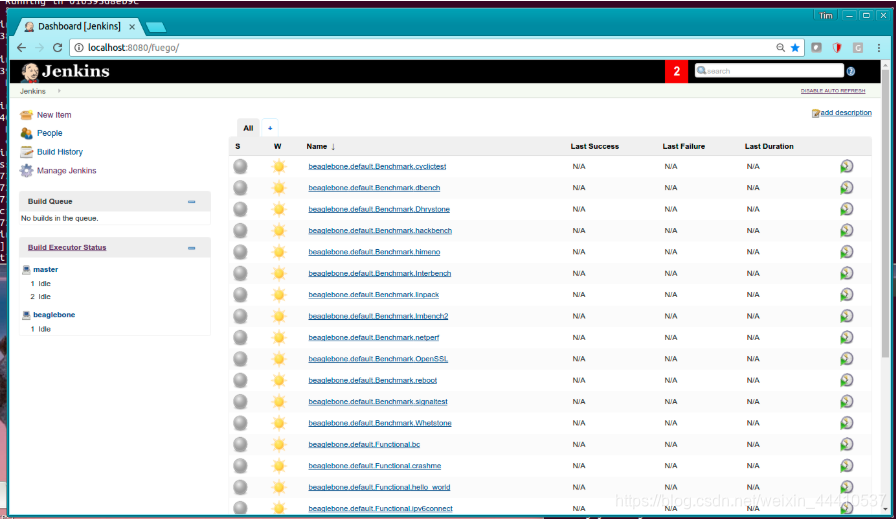Schedule a build for Benchmark.hackbench
The image size is (896, 519).
(x=846, y=230)
